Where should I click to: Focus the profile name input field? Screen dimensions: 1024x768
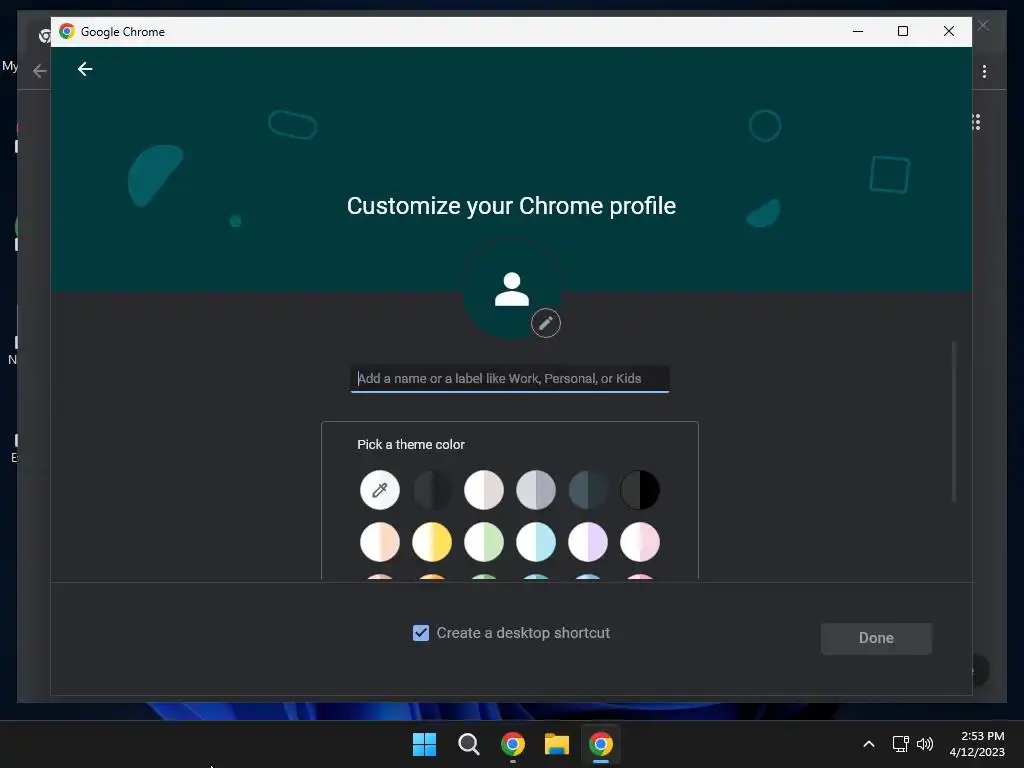[510, 379]
